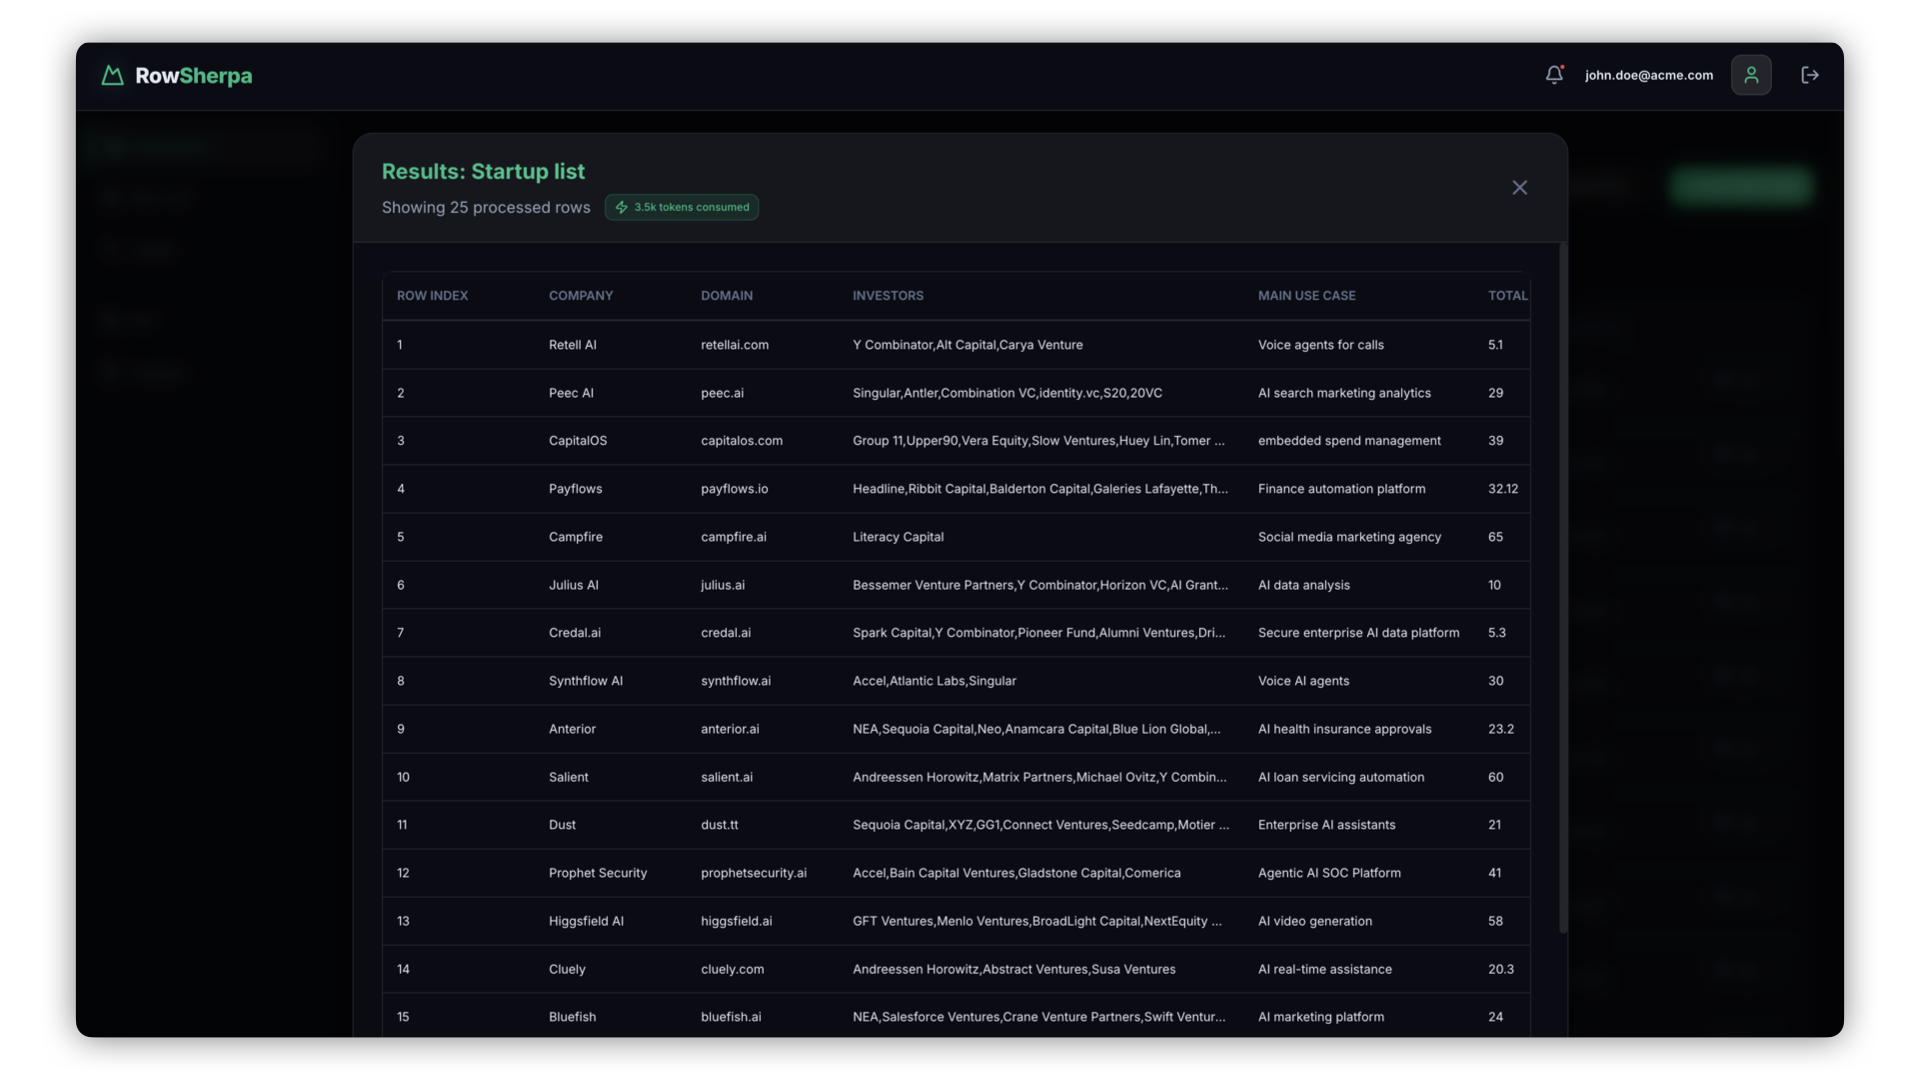
Task: Expand the truncated investors list for Julius AI
Action: coord(1040,585)
